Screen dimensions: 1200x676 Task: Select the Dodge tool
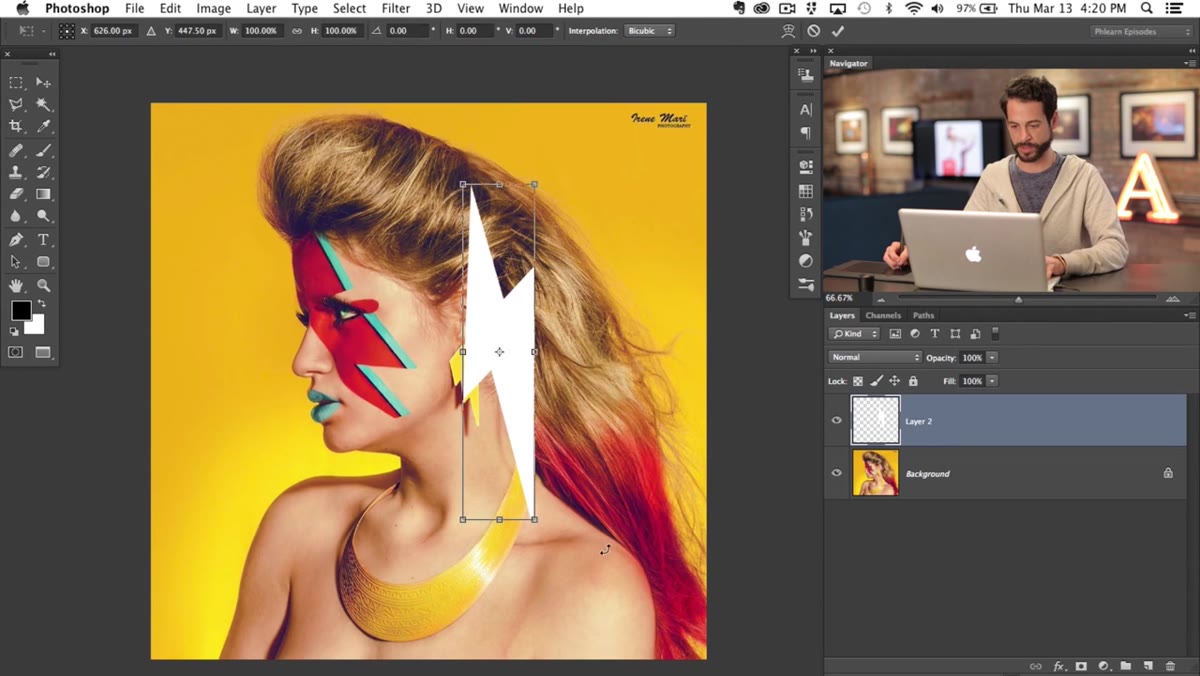[x=43, y=216]
